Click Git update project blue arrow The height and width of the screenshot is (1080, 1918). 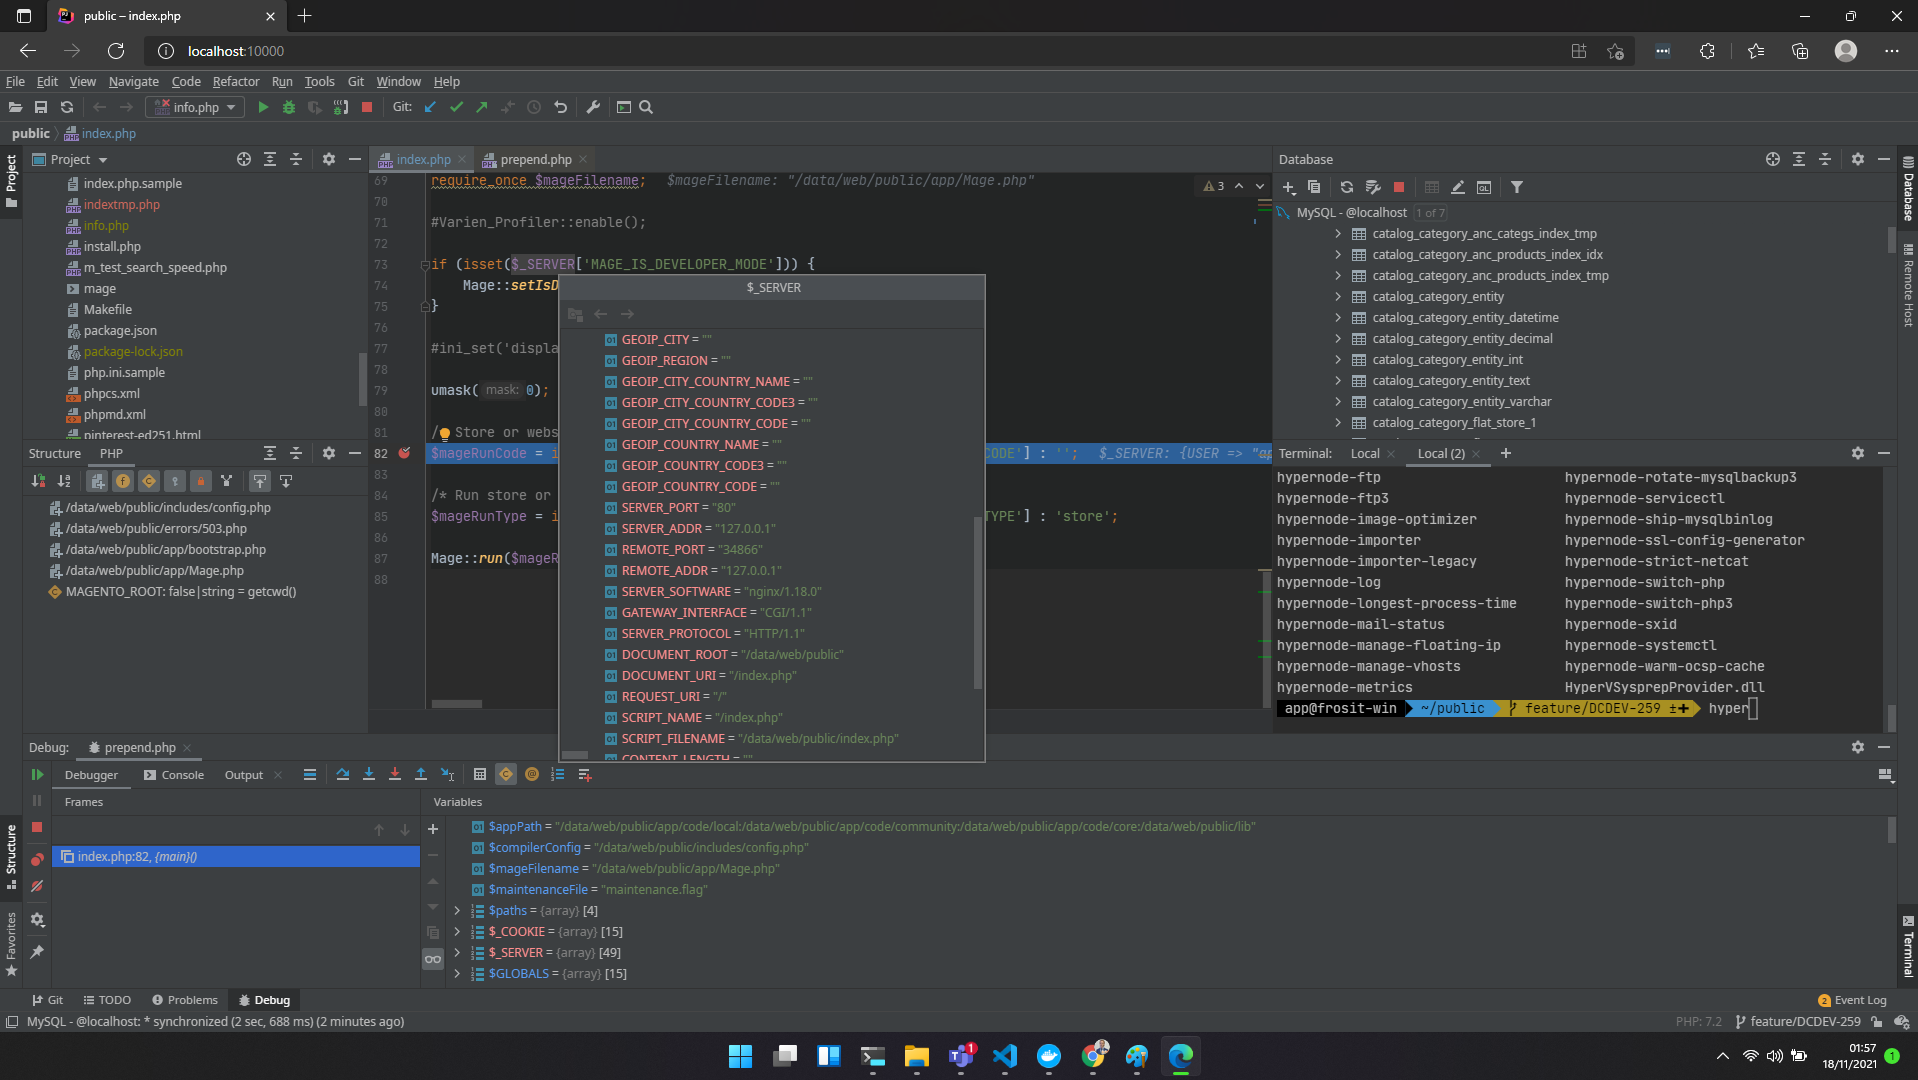tap(430, 107)
